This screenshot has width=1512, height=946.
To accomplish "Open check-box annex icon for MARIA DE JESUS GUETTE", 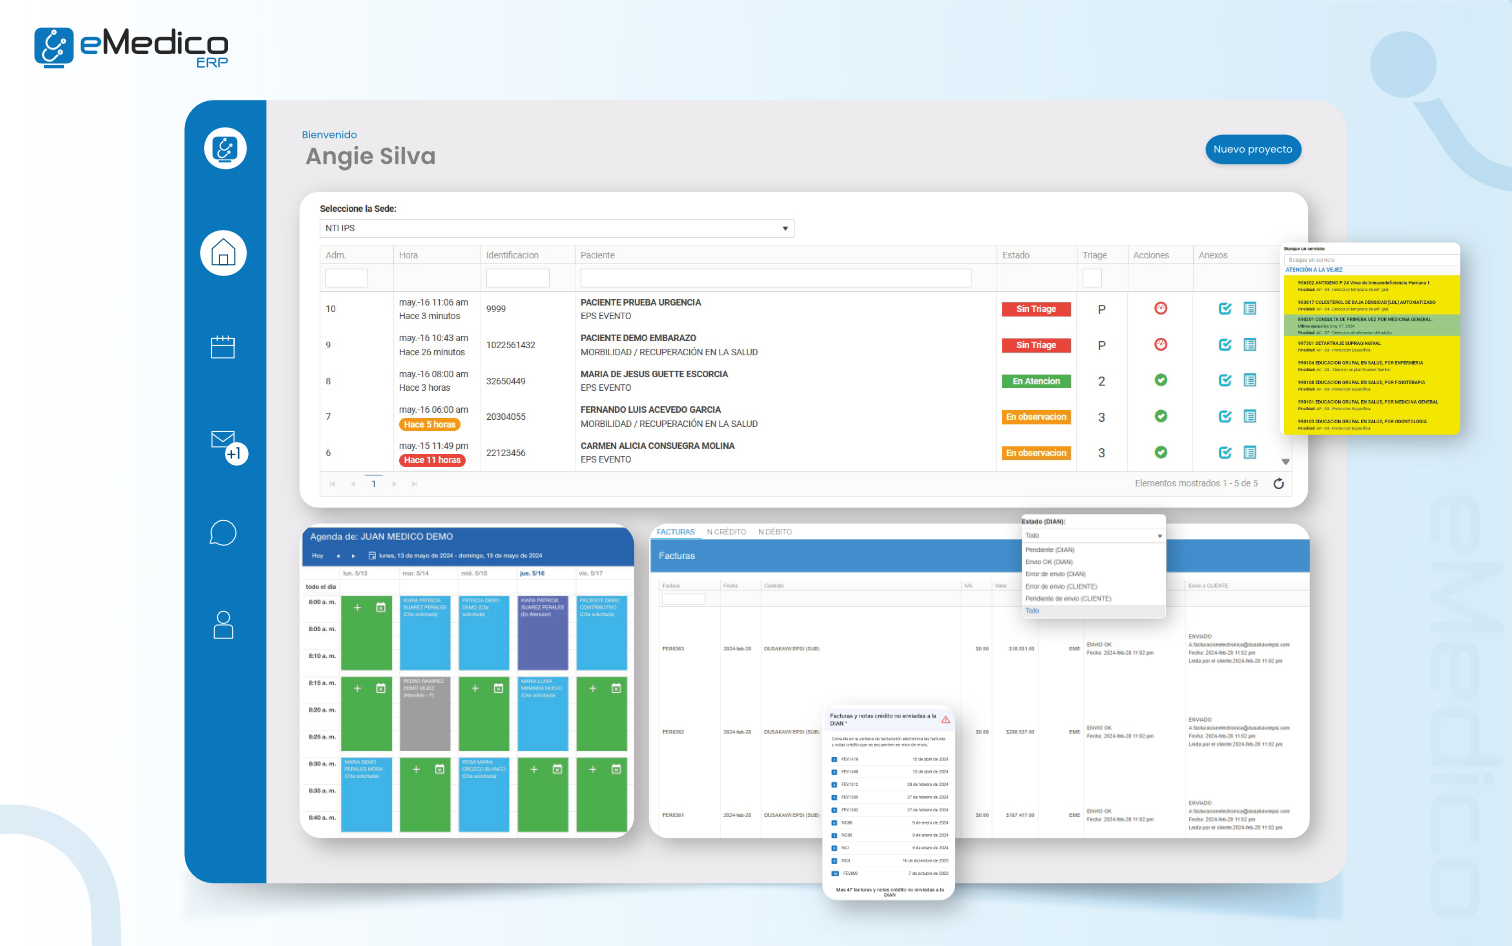I will (x=1225, y=380).
